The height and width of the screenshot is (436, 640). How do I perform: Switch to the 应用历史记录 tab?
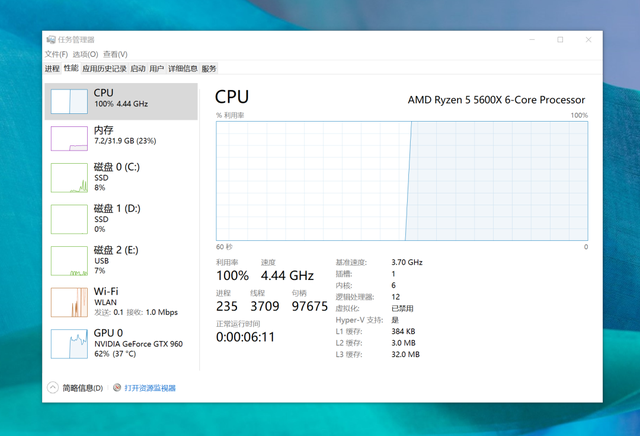click(x=104, y=69)
